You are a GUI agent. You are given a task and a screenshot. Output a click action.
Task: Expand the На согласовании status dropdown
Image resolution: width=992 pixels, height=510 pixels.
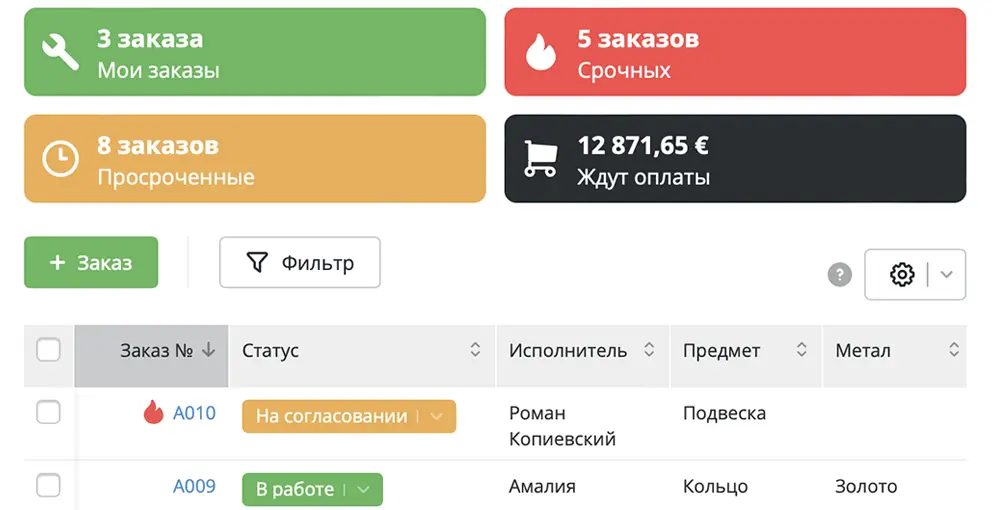pyautogui.click(x=437, y=416)
